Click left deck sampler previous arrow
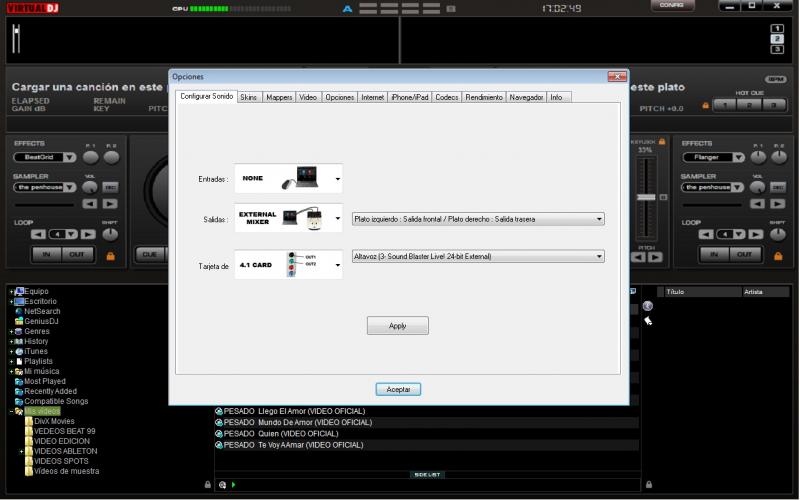Viewport: 800px width, 500px height. [90, 204]
